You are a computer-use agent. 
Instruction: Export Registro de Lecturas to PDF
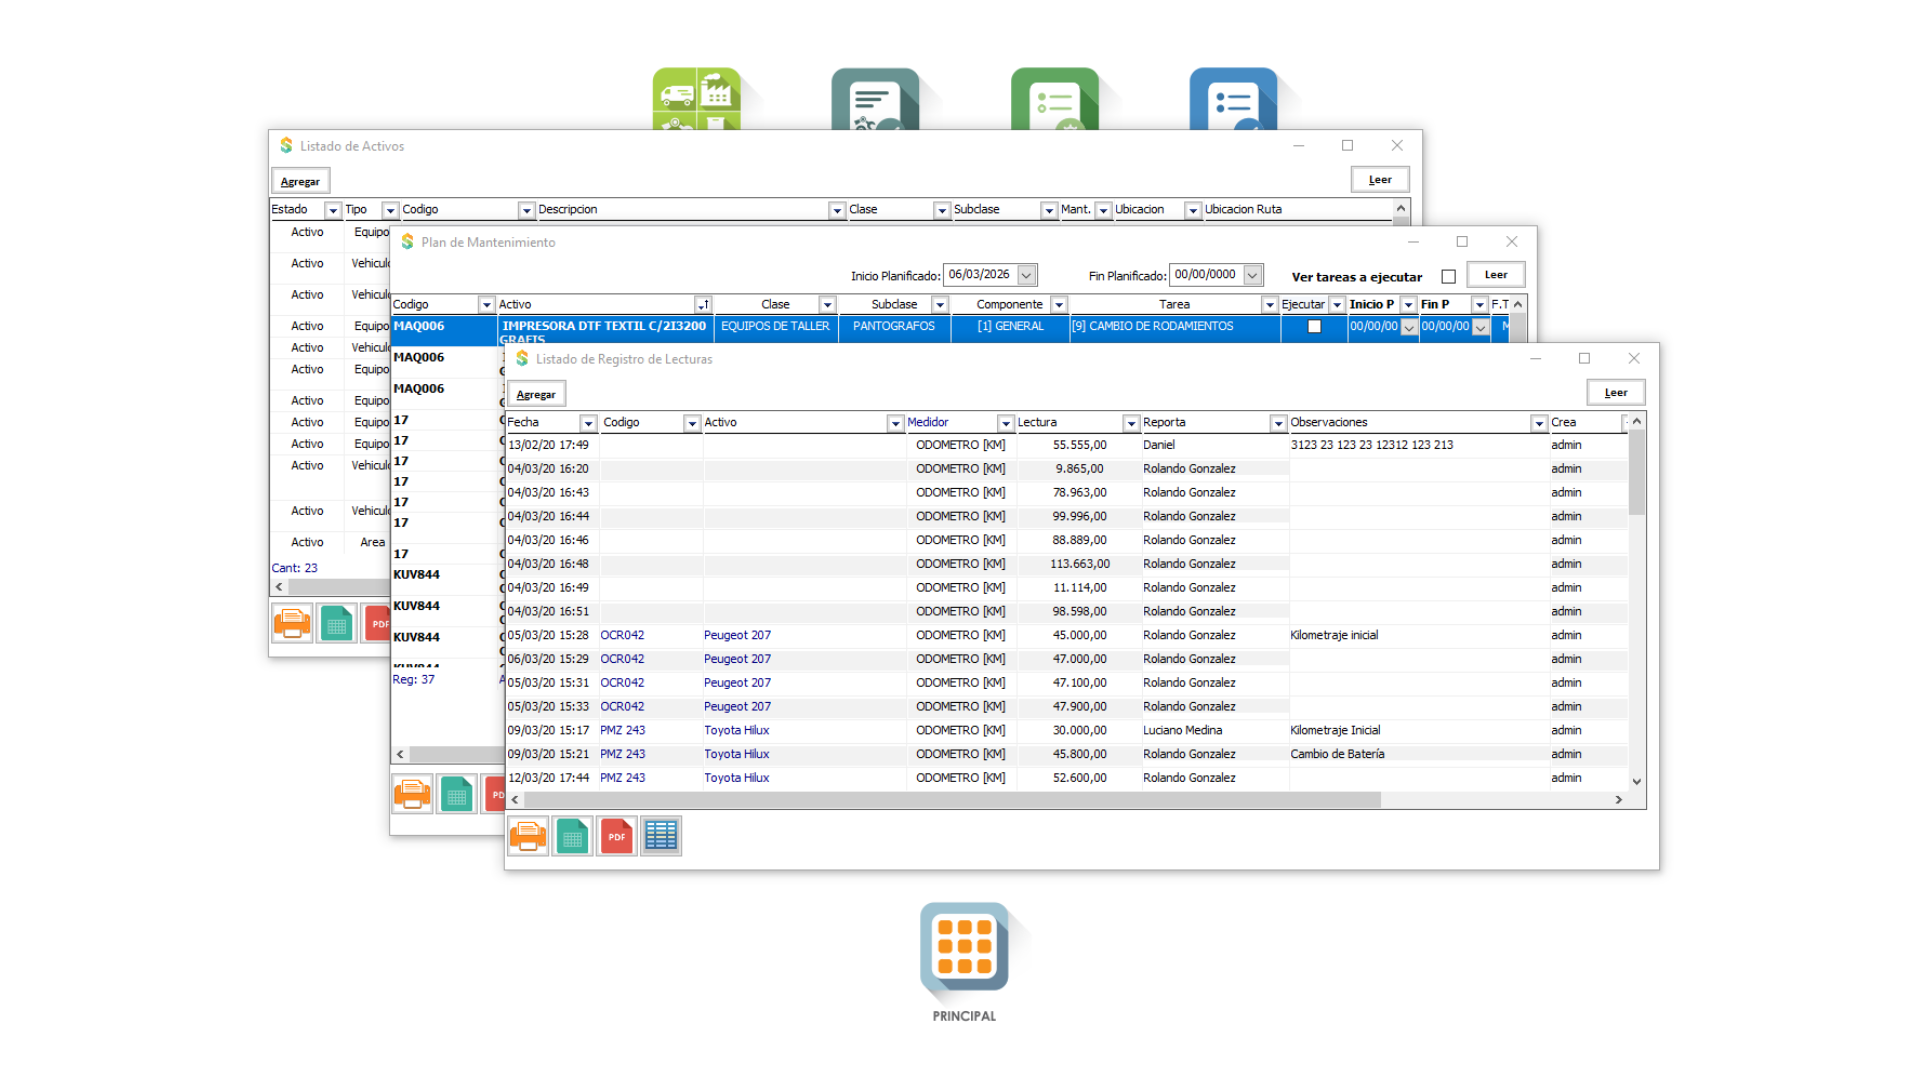[x=617, y=836]
